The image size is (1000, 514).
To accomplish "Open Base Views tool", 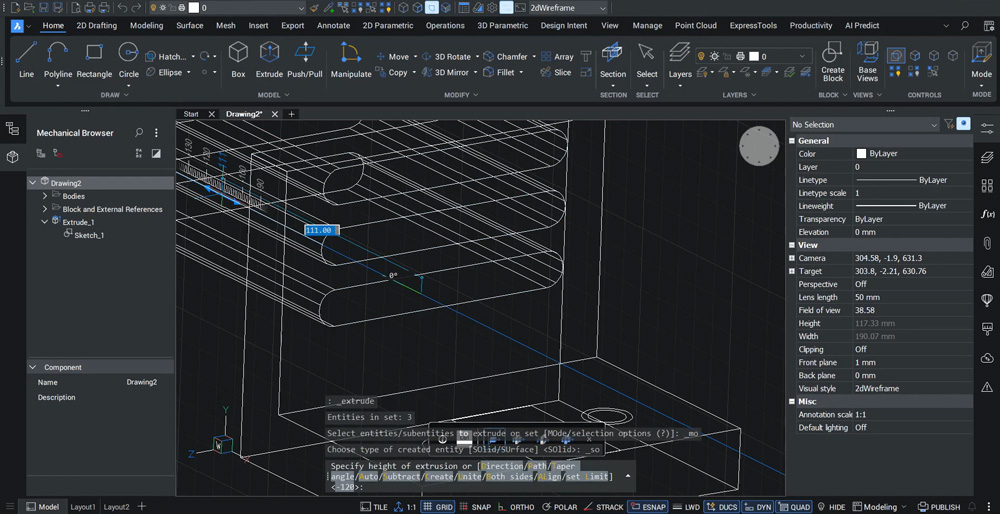I will pos(867,61).
